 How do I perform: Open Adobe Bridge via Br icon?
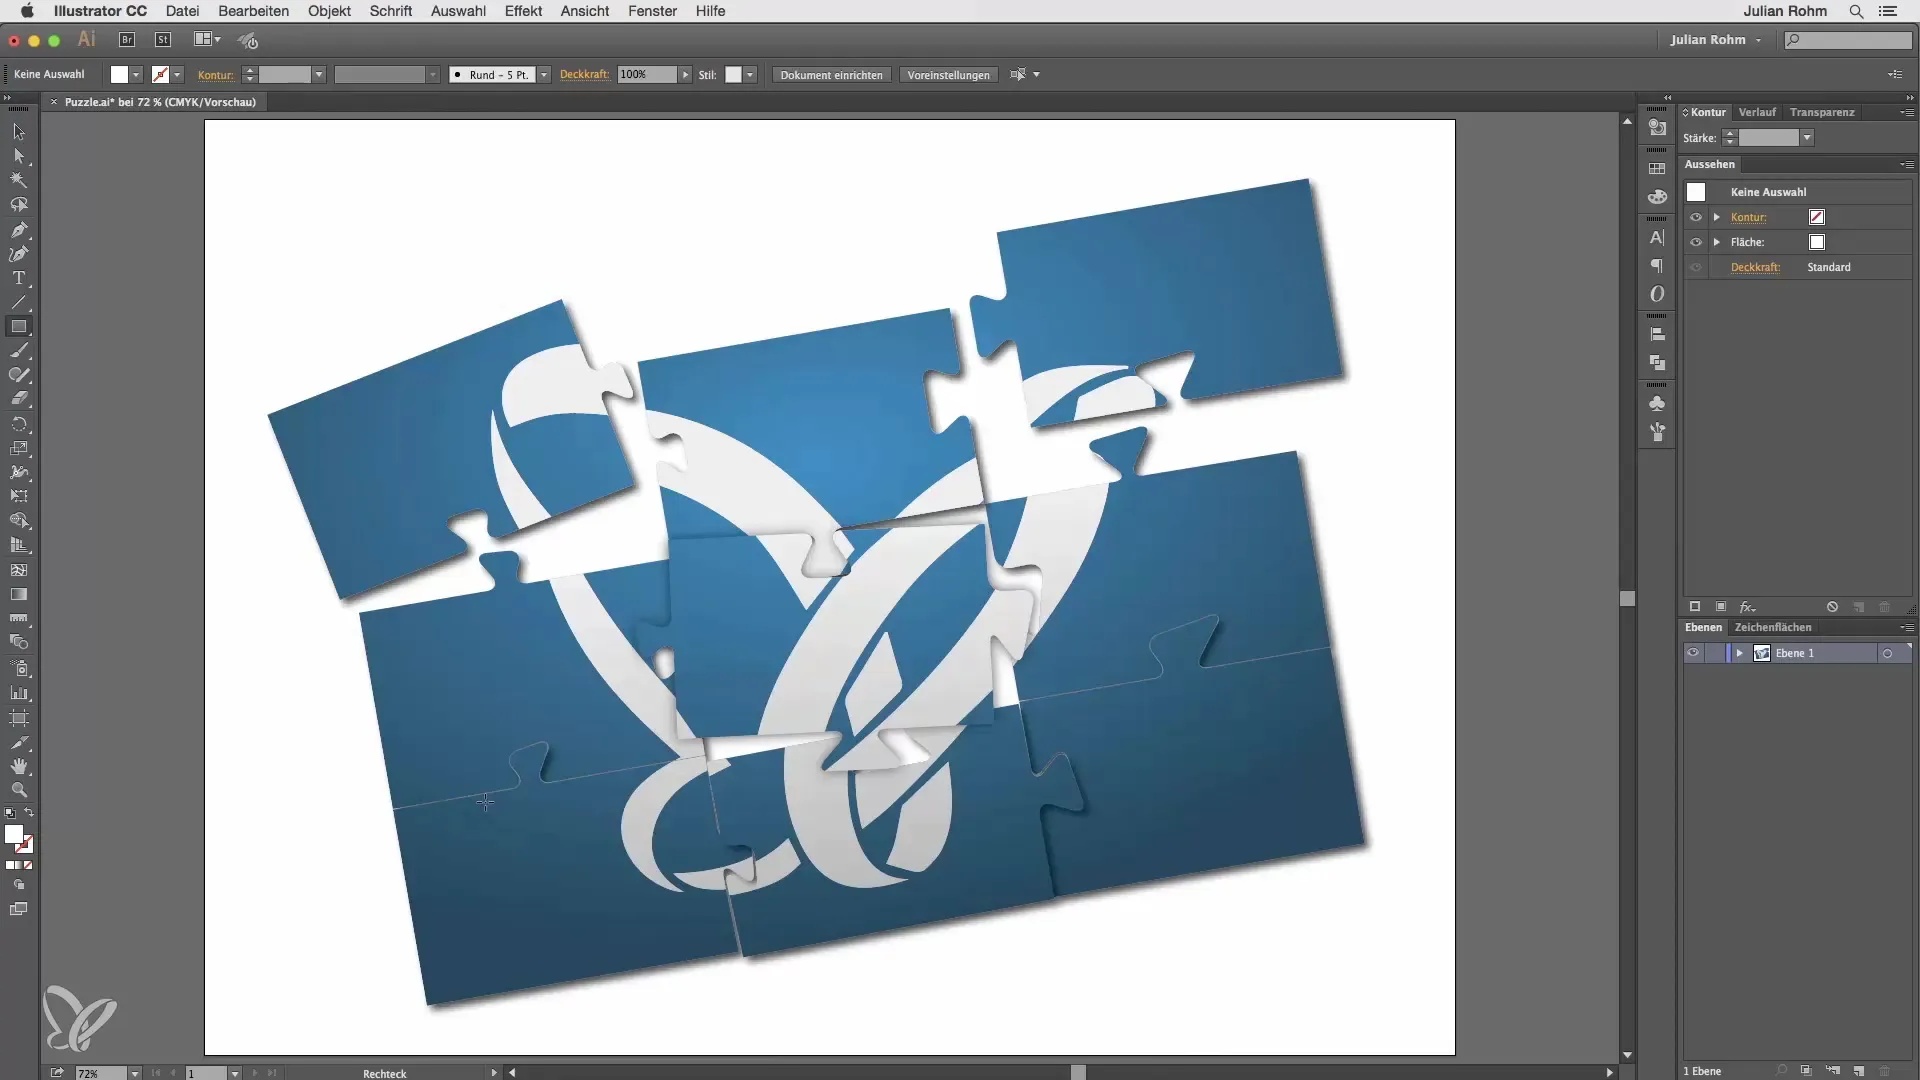[x=127, y=40]
